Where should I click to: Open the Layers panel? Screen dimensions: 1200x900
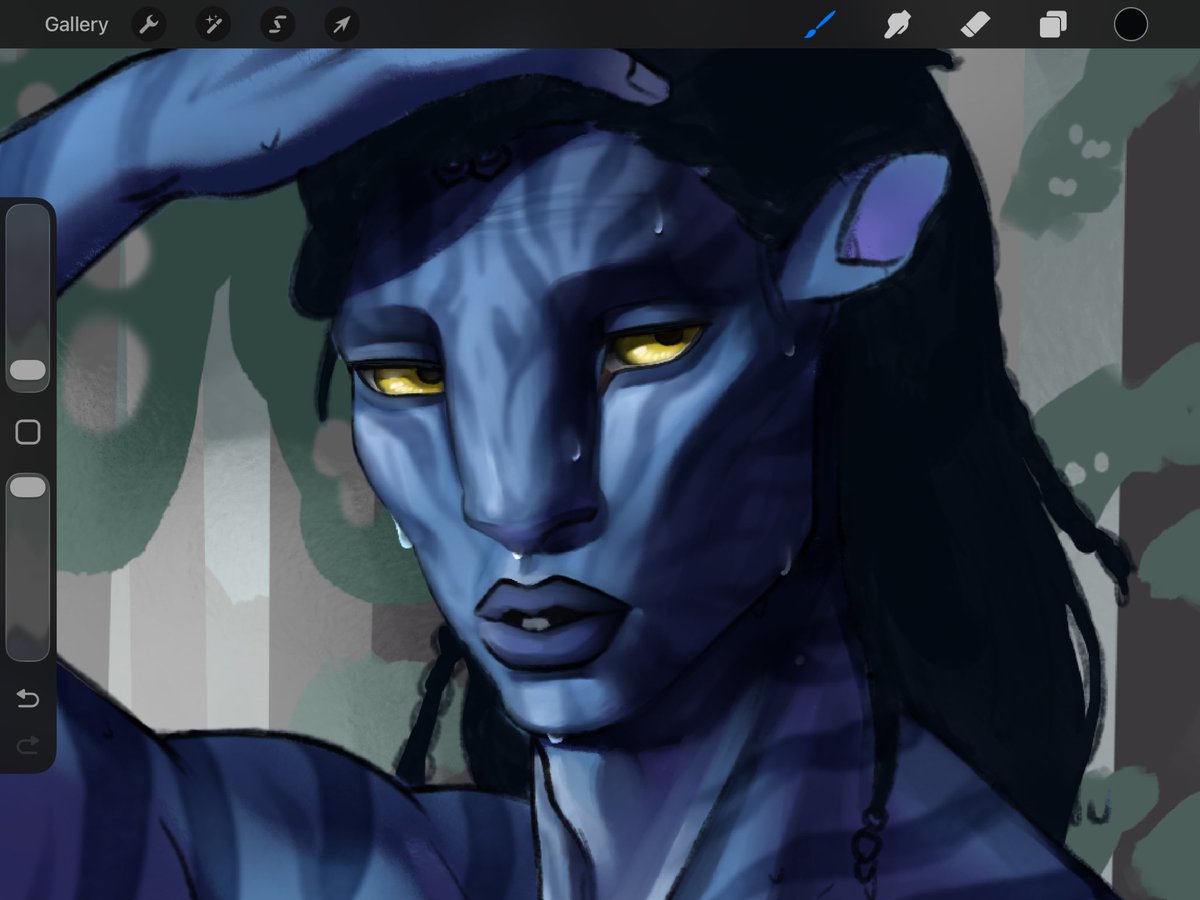tap(1053, 25)
